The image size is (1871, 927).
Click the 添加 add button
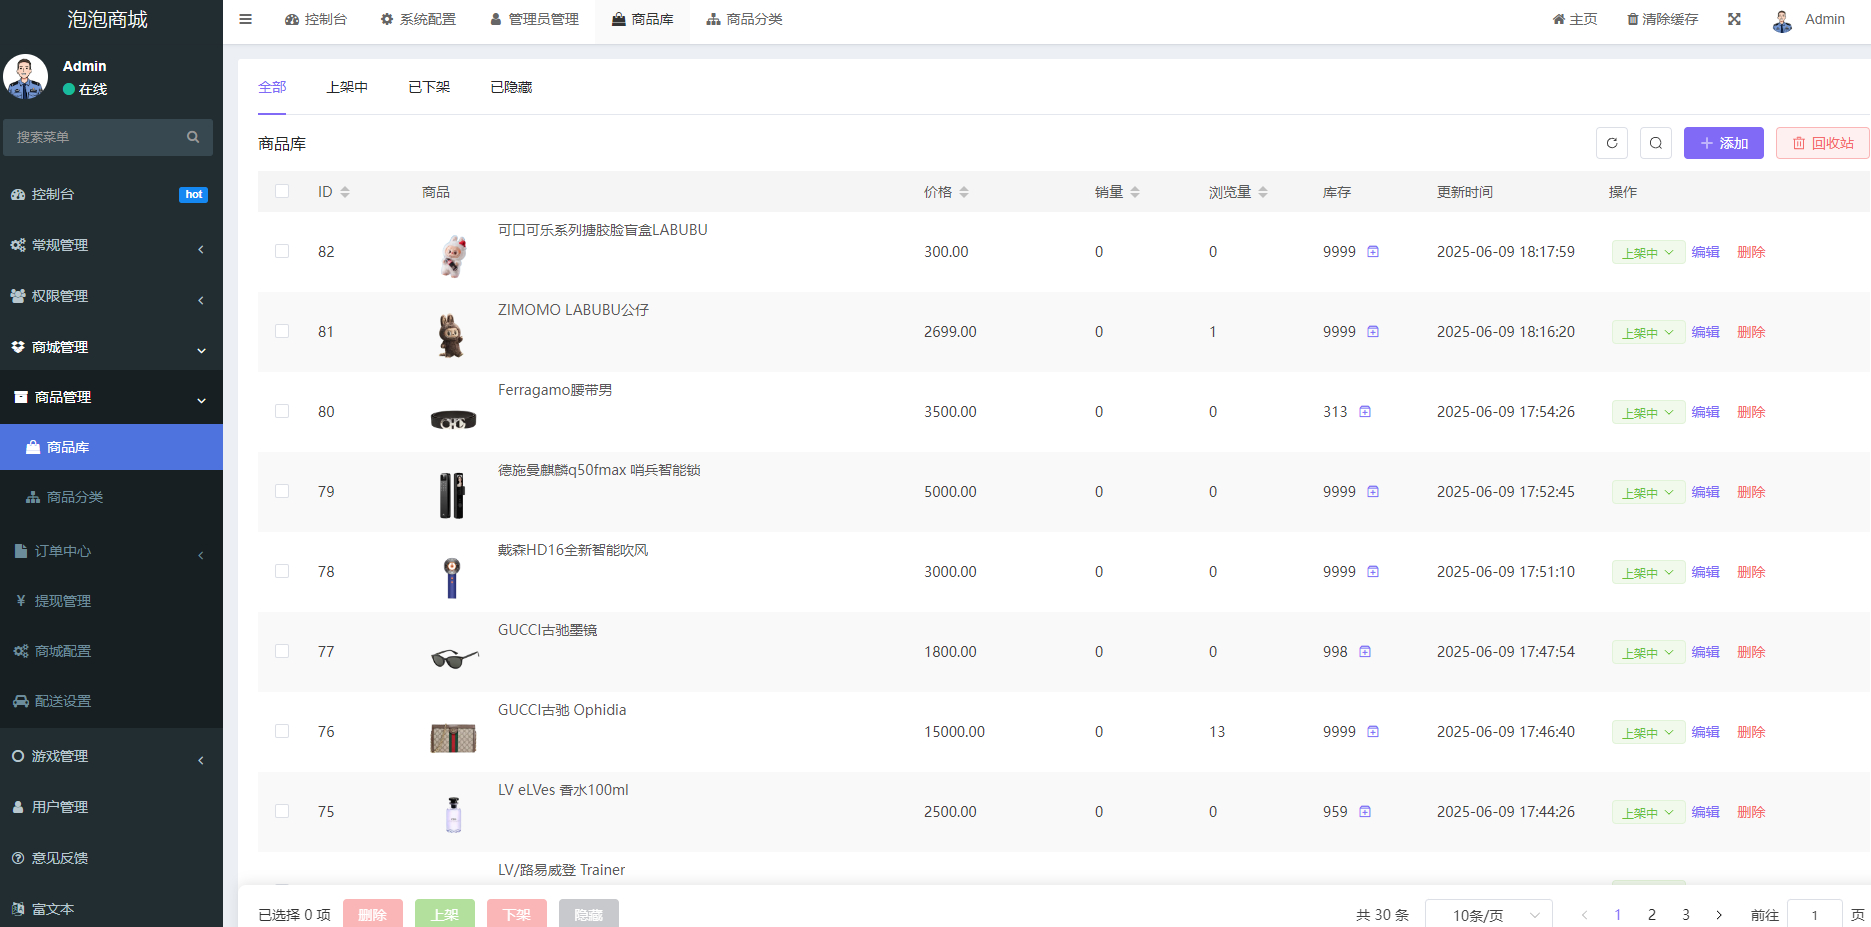[x=1724, y=143]
